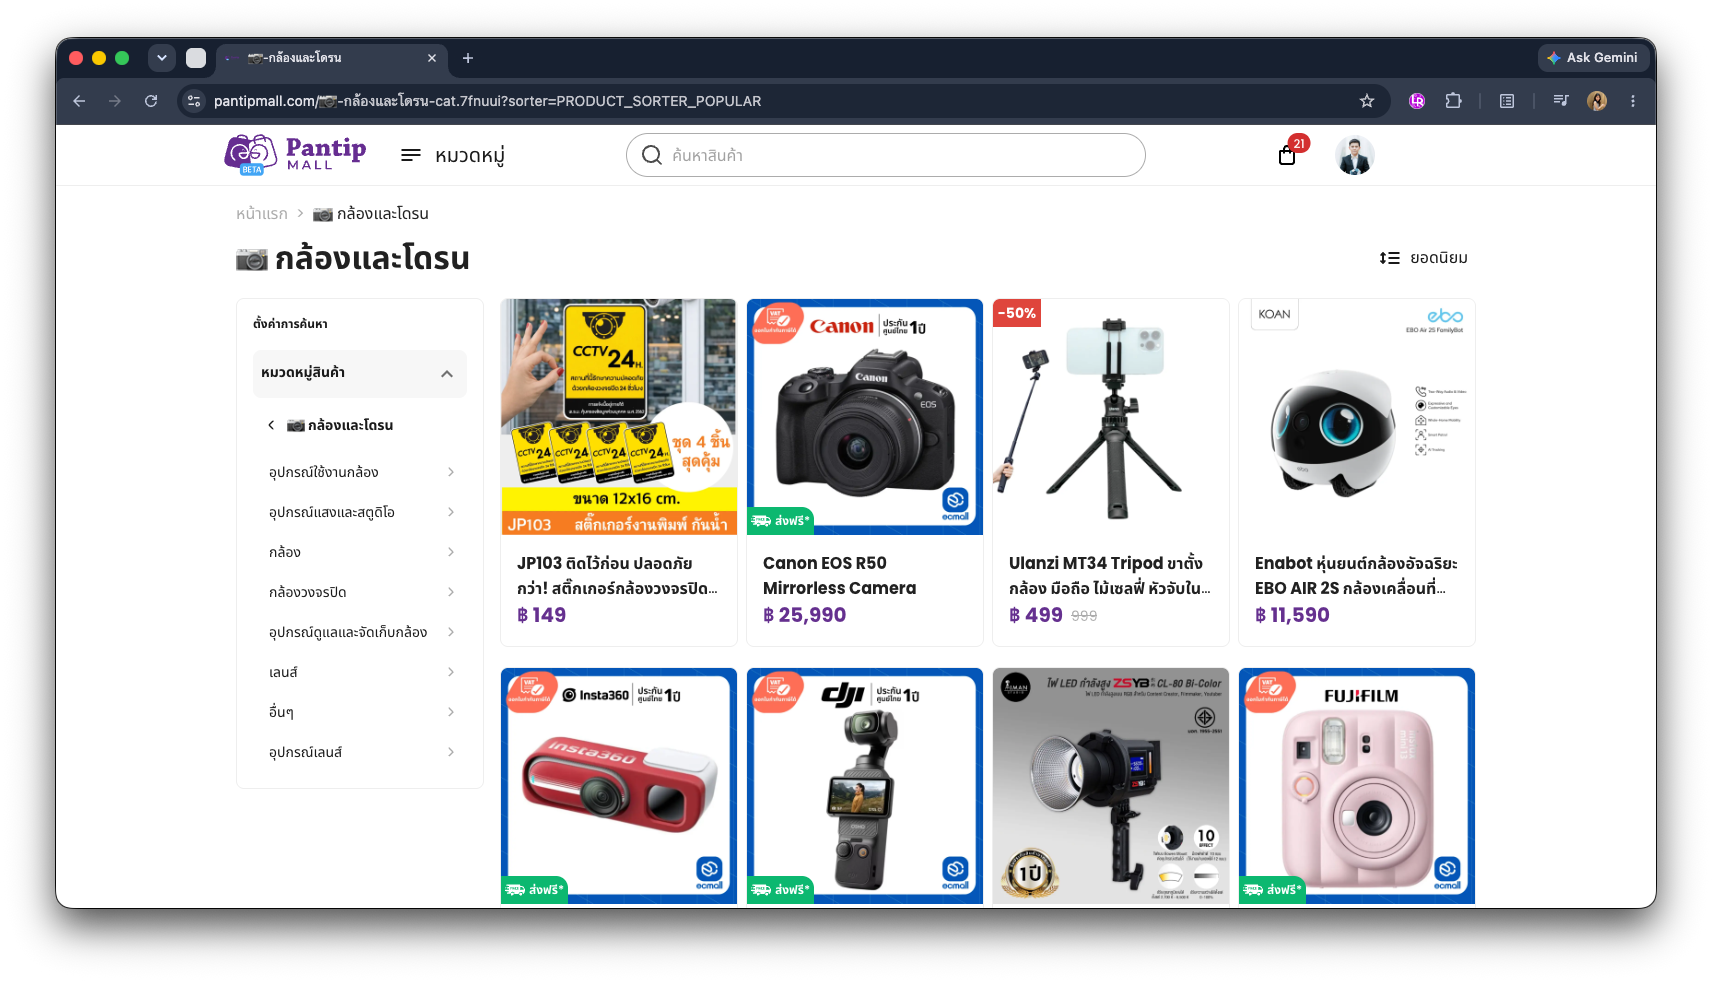
Task: Open the tab search dropdown
Action: tap(161, 58)
